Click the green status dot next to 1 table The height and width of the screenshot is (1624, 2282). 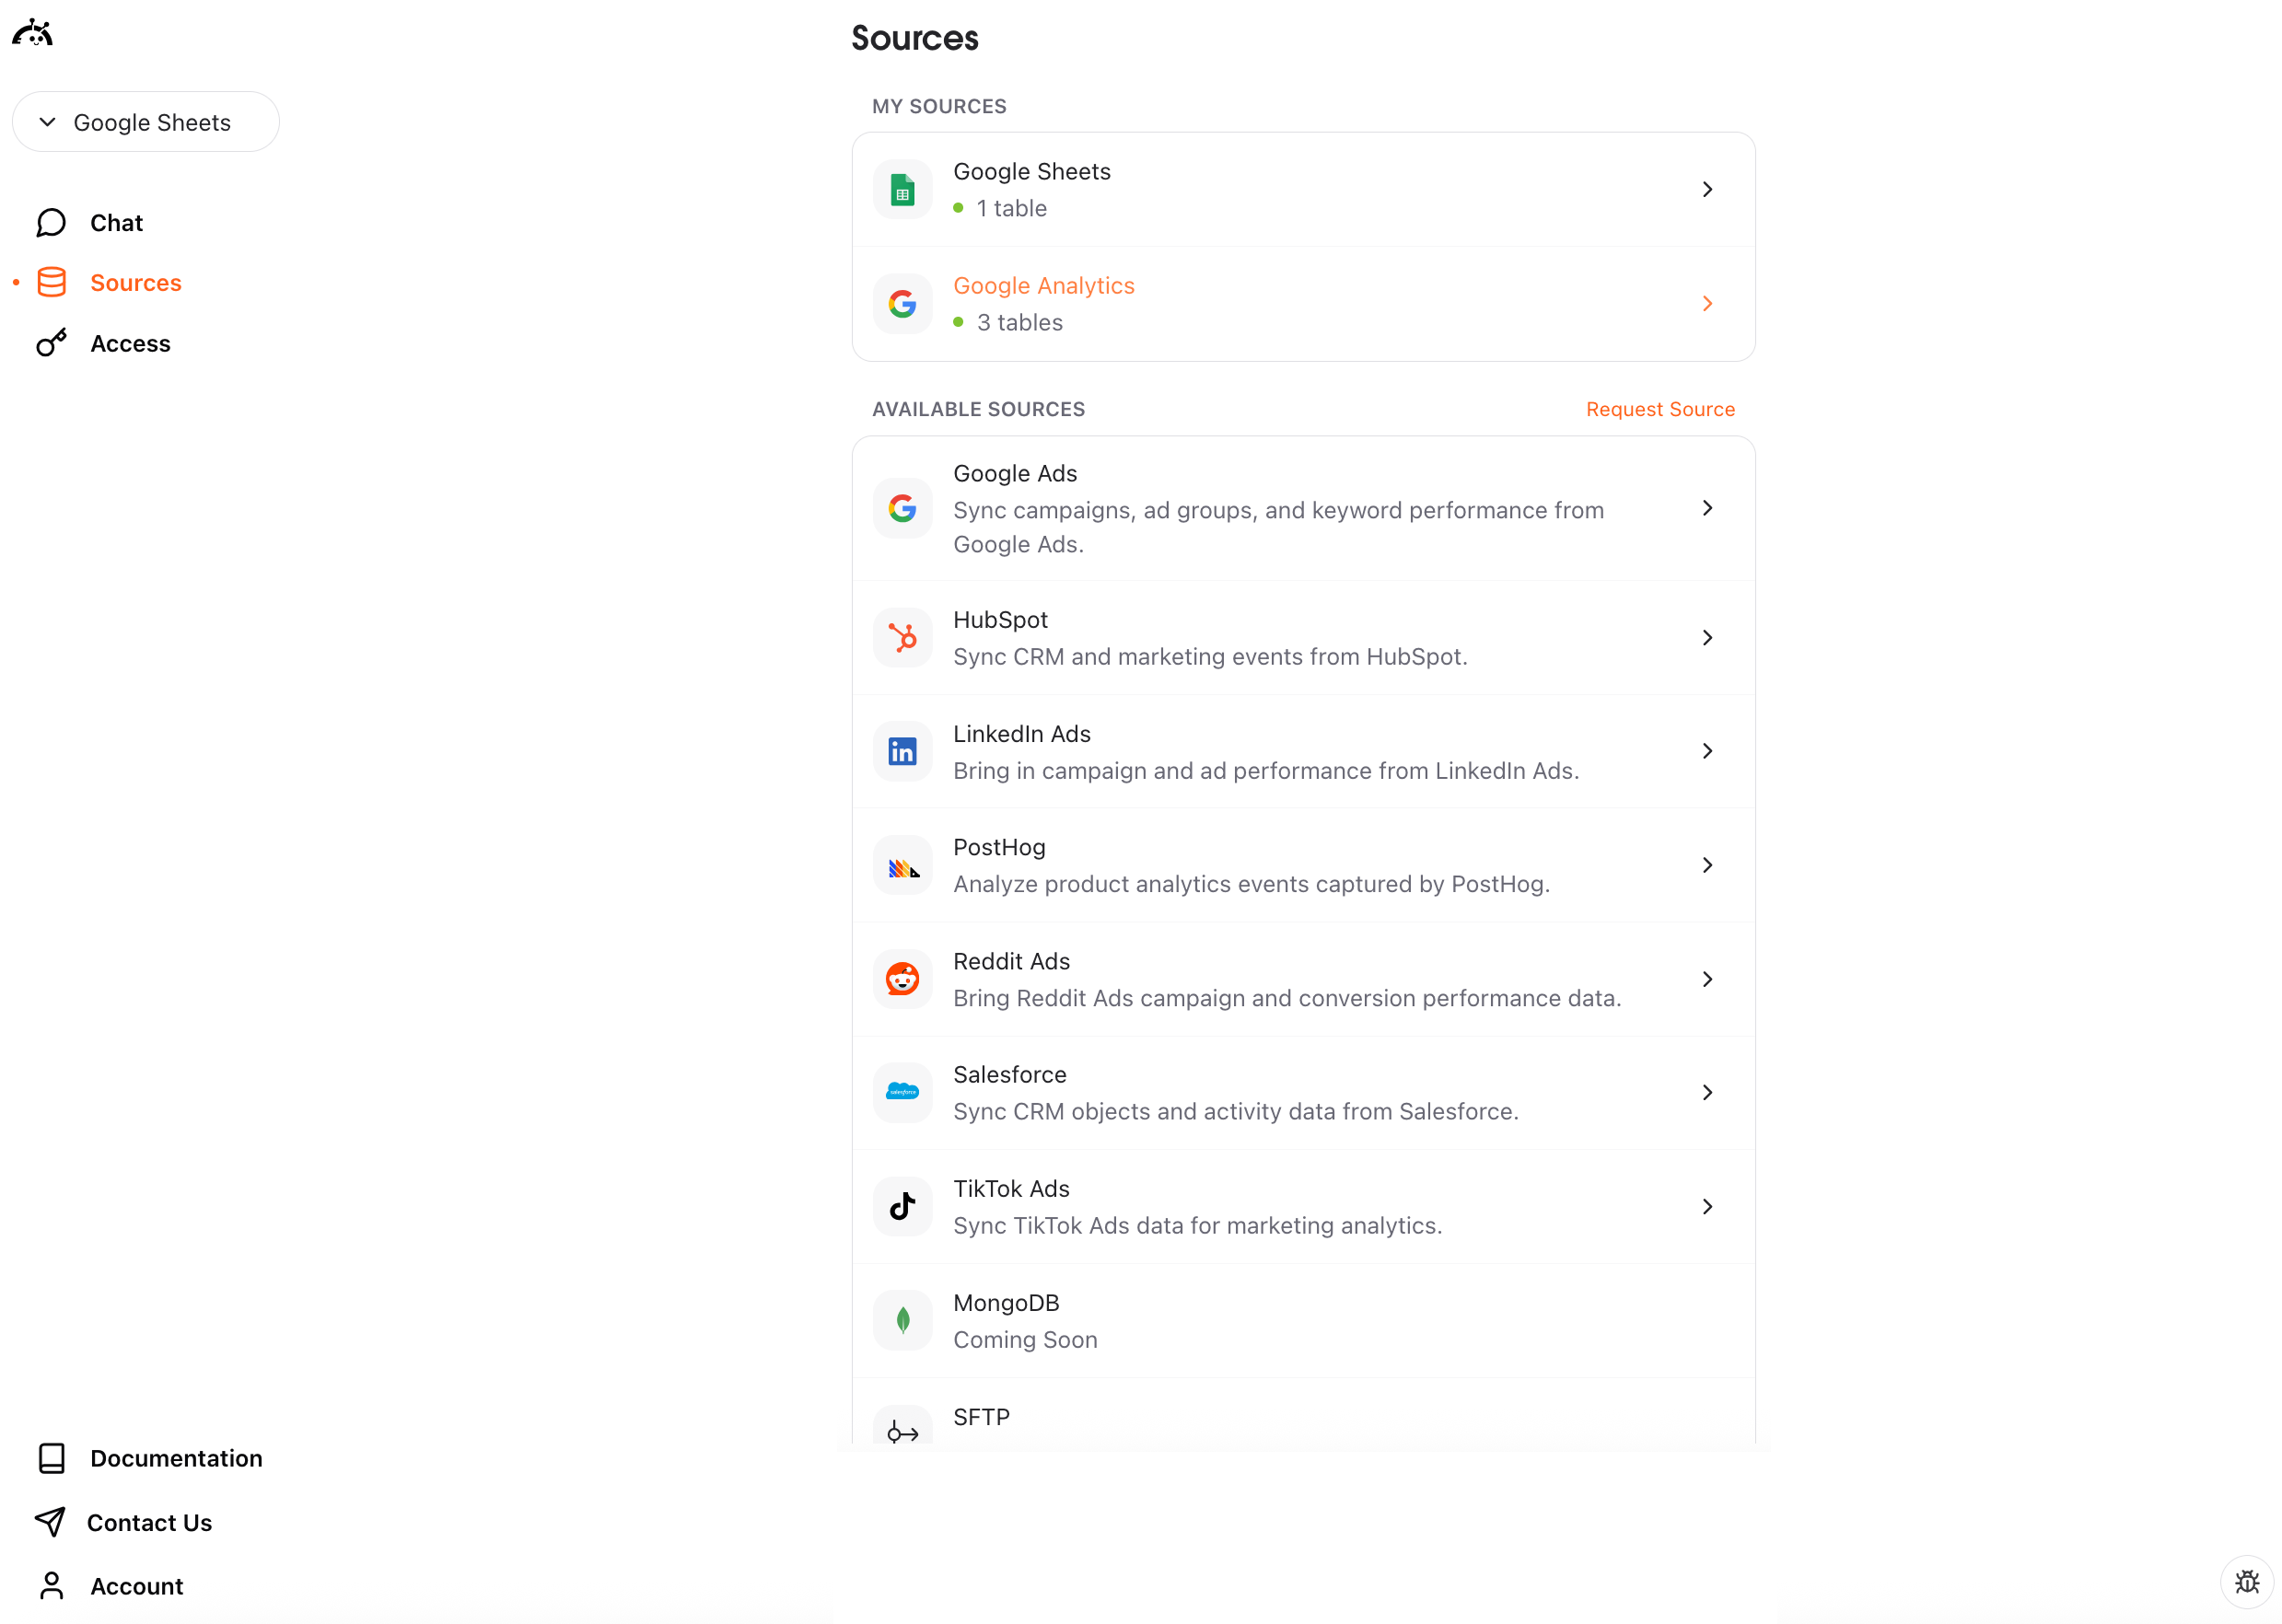coord(959,208)
